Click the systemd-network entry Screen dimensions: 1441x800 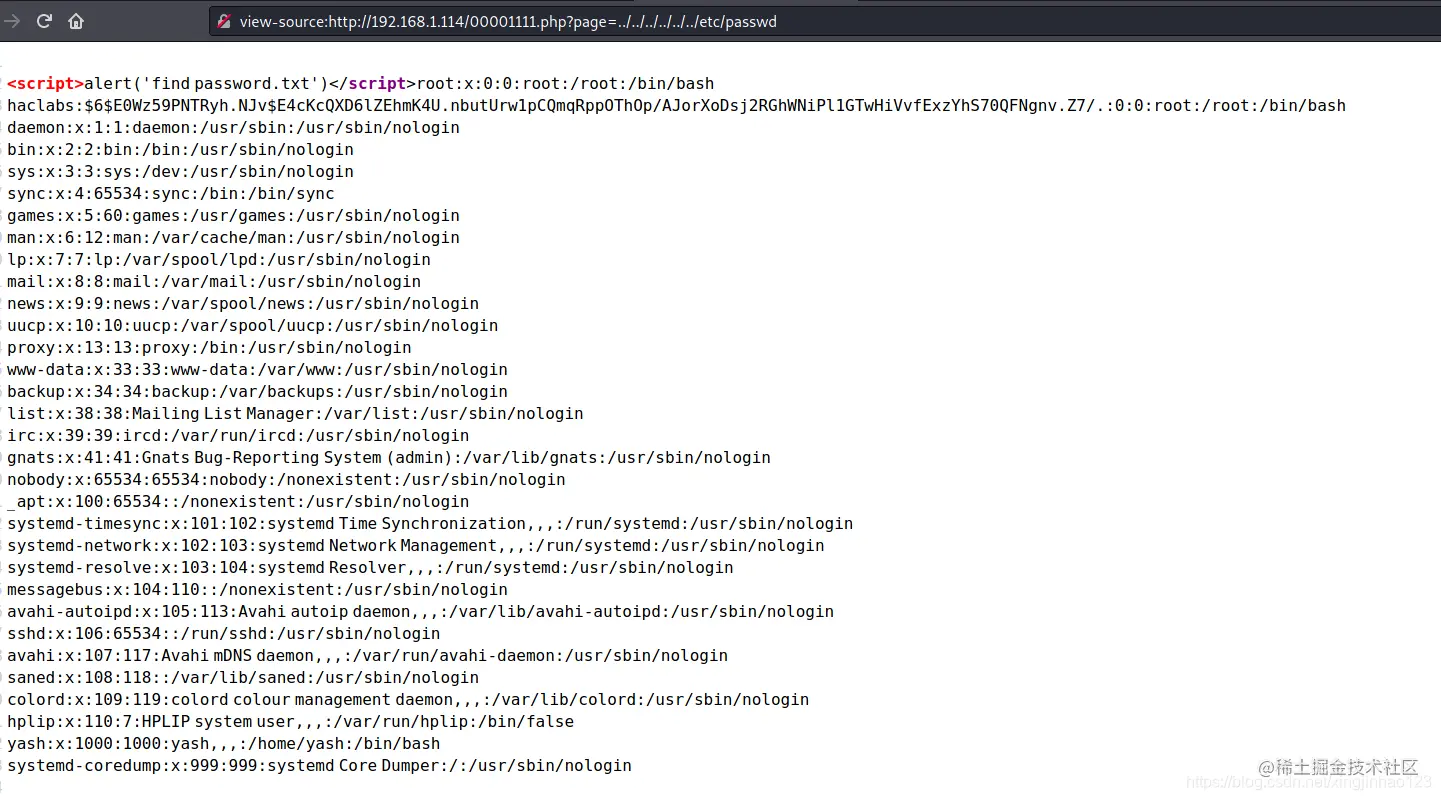416,545
